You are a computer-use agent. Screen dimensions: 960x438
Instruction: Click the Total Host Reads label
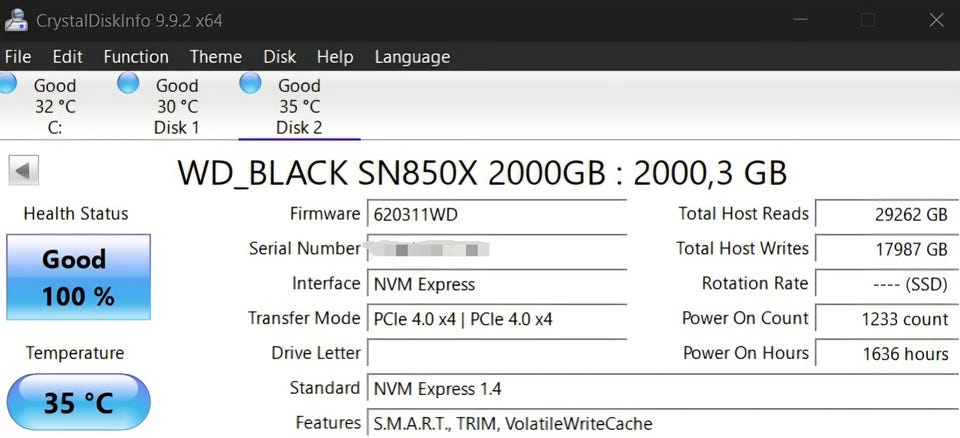coord(743,214)
